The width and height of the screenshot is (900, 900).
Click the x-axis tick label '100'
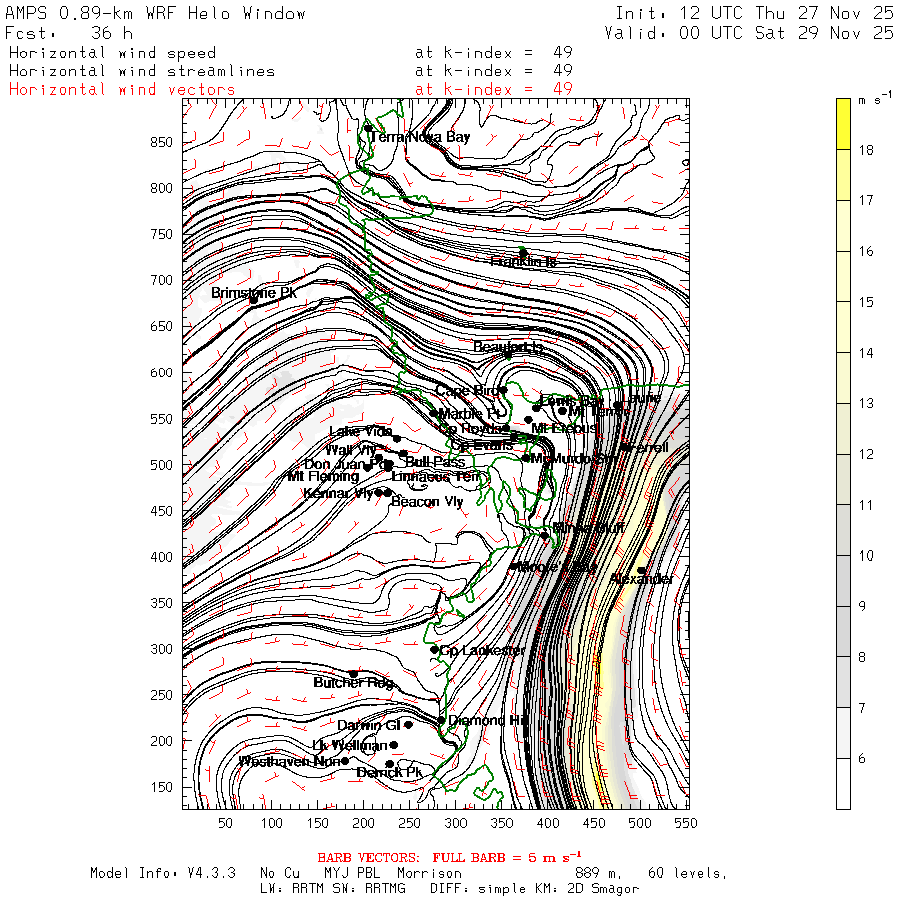click(x=271, y=823)
